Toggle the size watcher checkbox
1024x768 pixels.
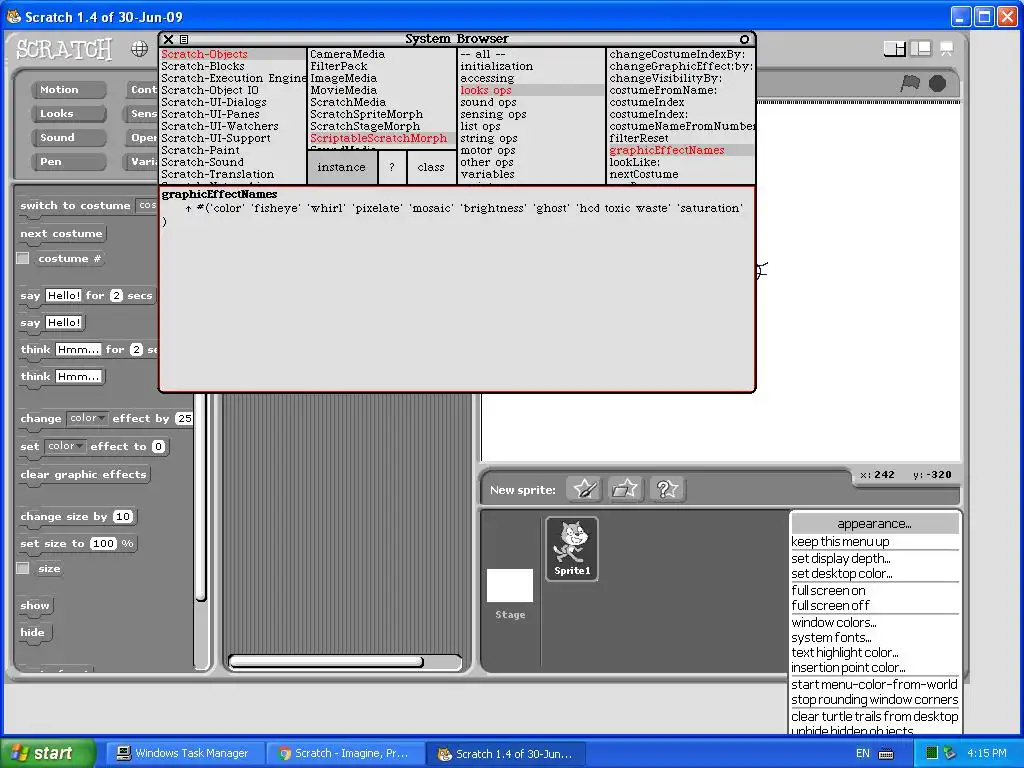point(23,568)
